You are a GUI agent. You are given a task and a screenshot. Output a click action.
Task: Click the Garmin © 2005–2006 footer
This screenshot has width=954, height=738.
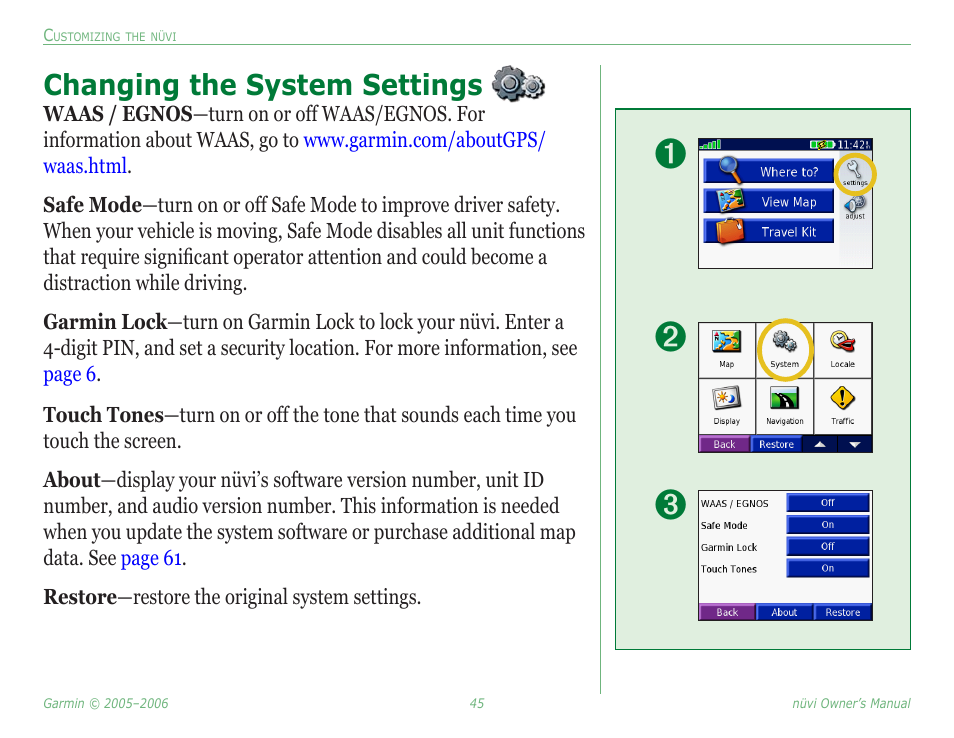tap(105, 703)
